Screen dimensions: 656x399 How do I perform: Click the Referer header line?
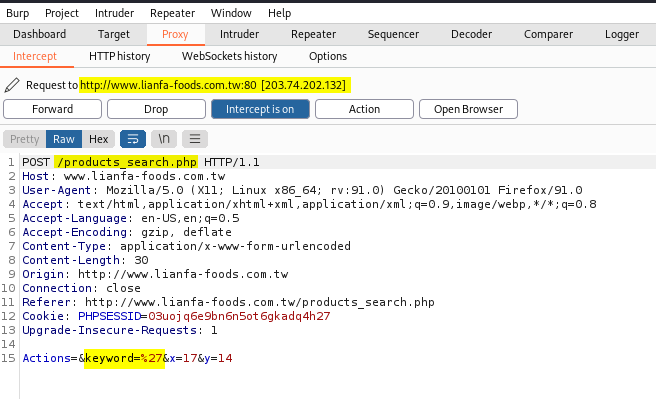pyautogui.click(x=228, y=302)
